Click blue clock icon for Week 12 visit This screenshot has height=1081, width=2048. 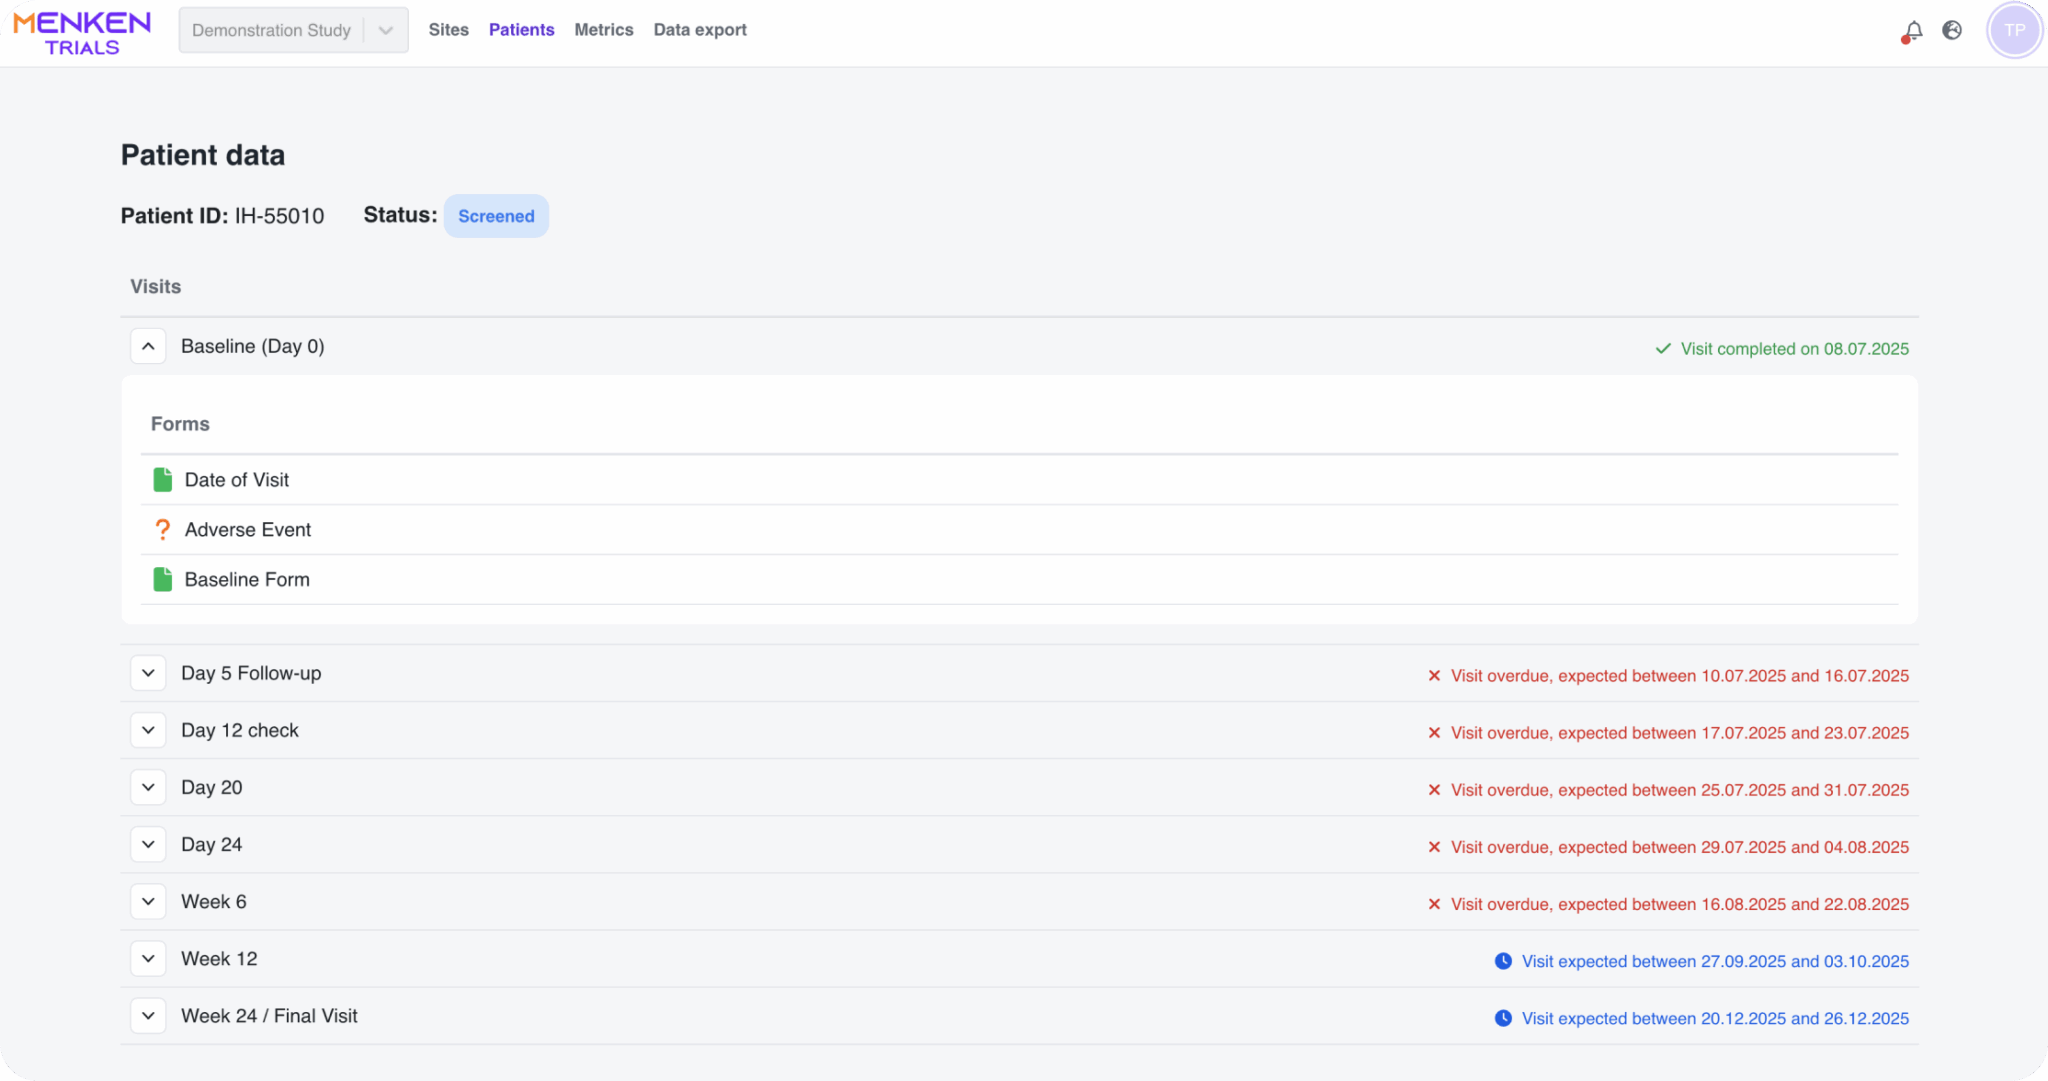pos(1503,961)
